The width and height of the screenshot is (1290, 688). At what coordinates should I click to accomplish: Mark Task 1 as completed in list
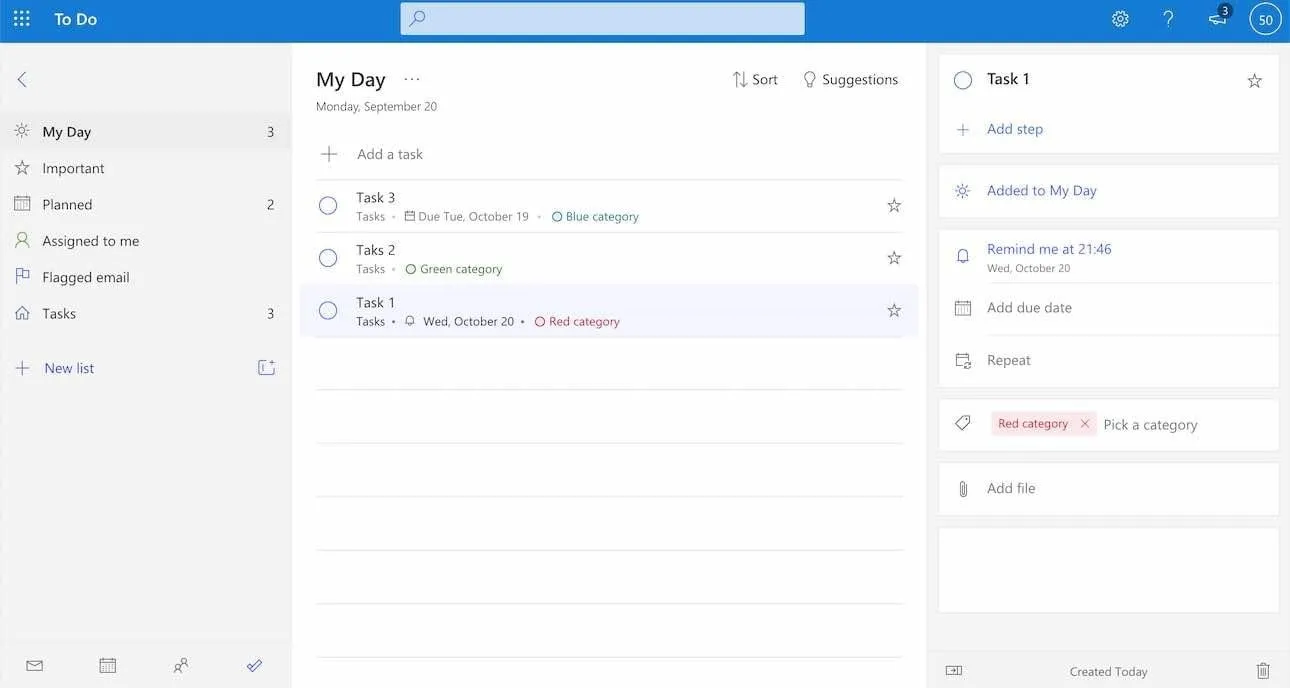pyautogui.click(x=328, y=310)
